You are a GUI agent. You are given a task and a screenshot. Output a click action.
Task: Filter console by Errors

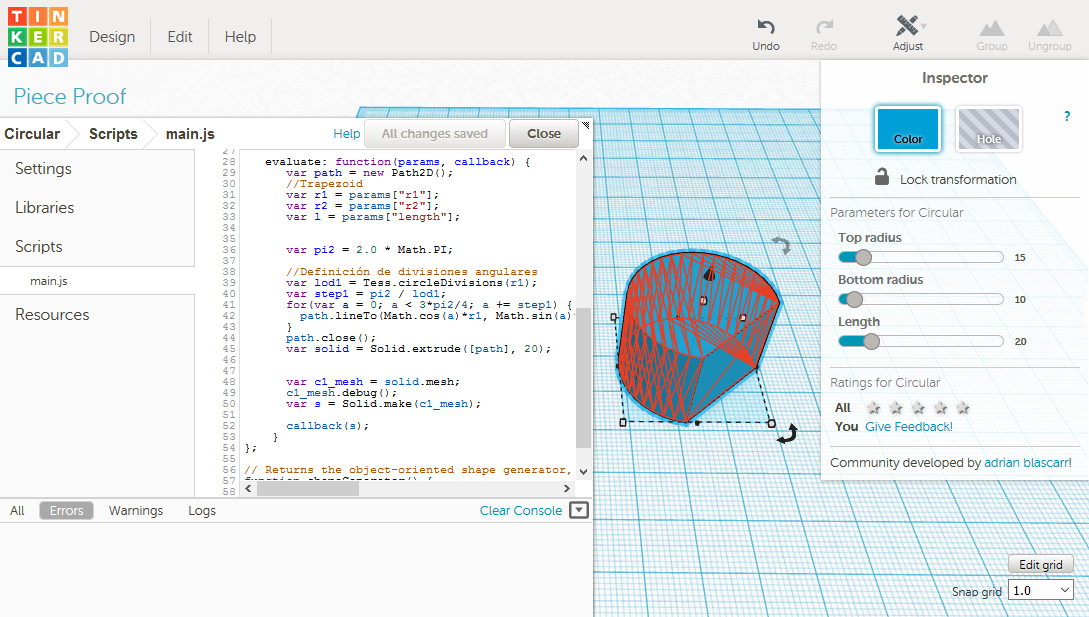[x=67, y=511]
